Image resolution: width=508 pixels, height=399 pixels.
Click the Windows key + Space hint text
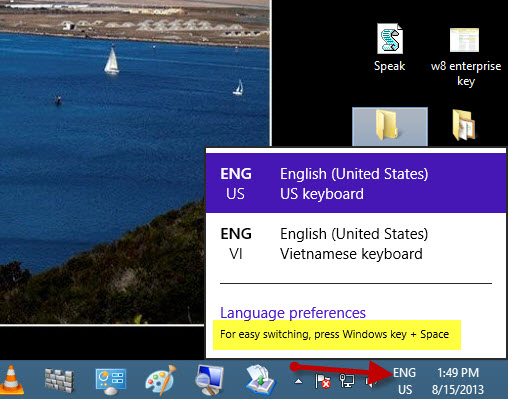(x=334, y=334)
